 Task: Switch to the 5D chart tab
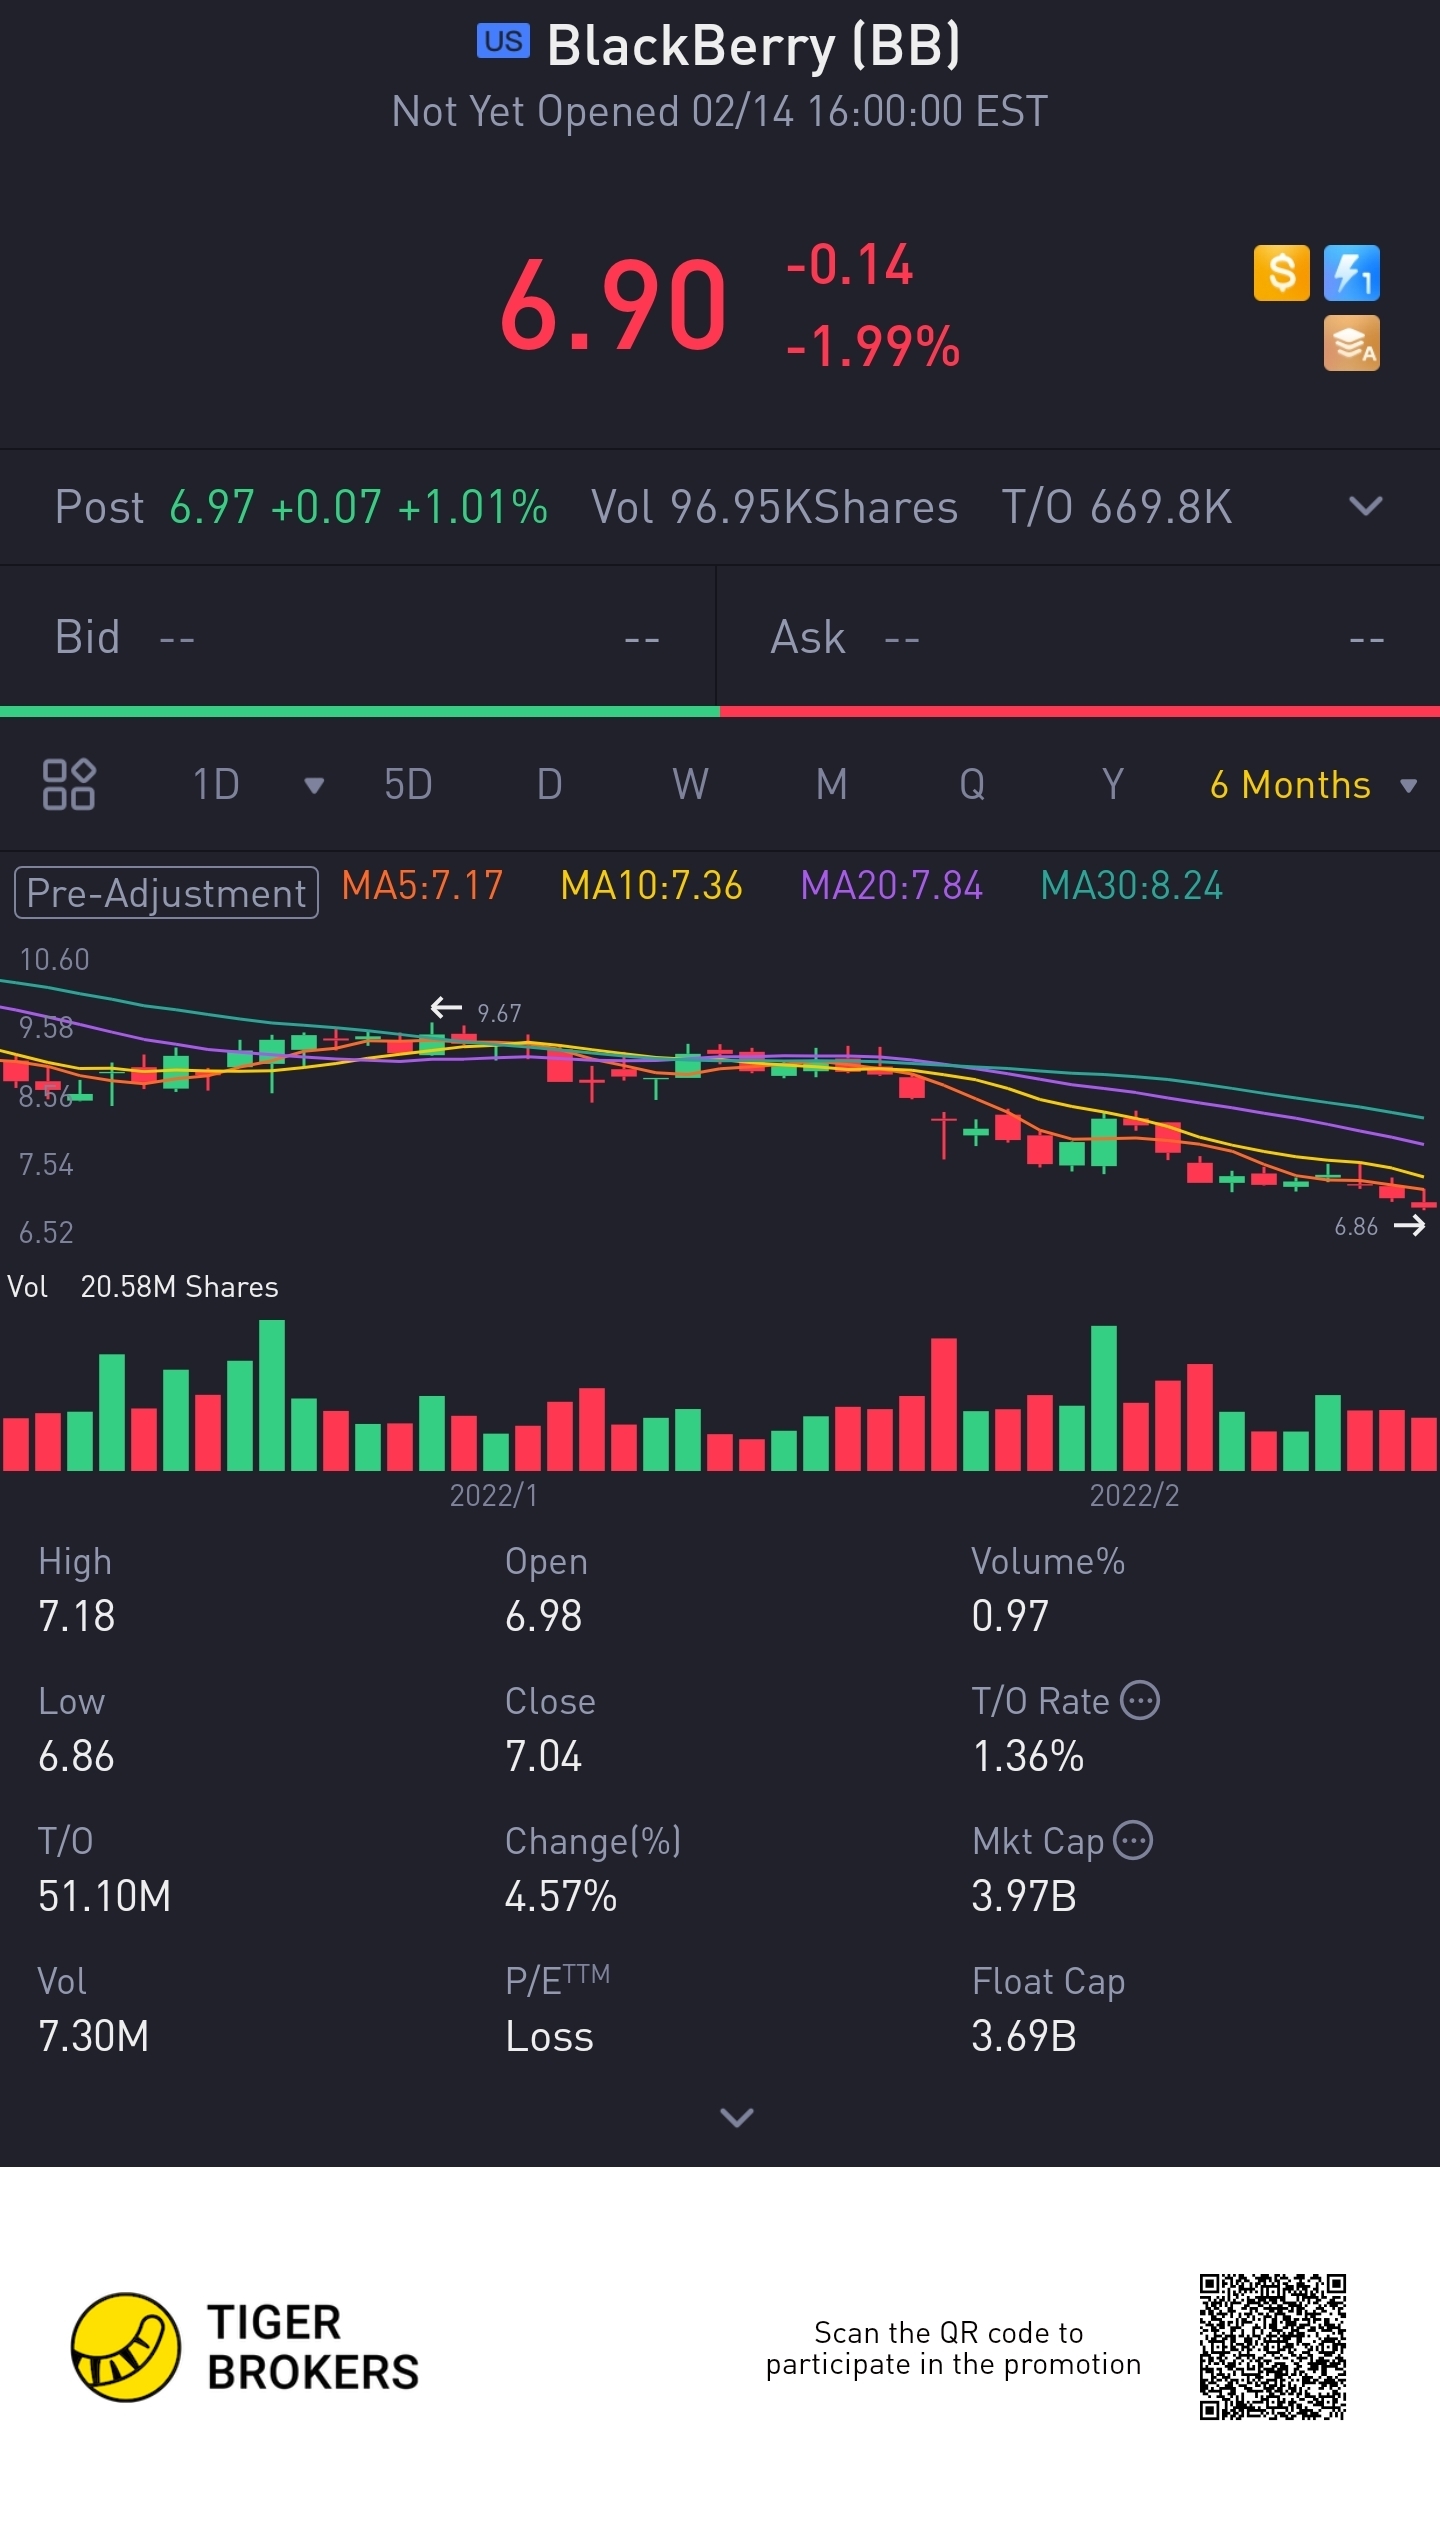pos(408,785)
